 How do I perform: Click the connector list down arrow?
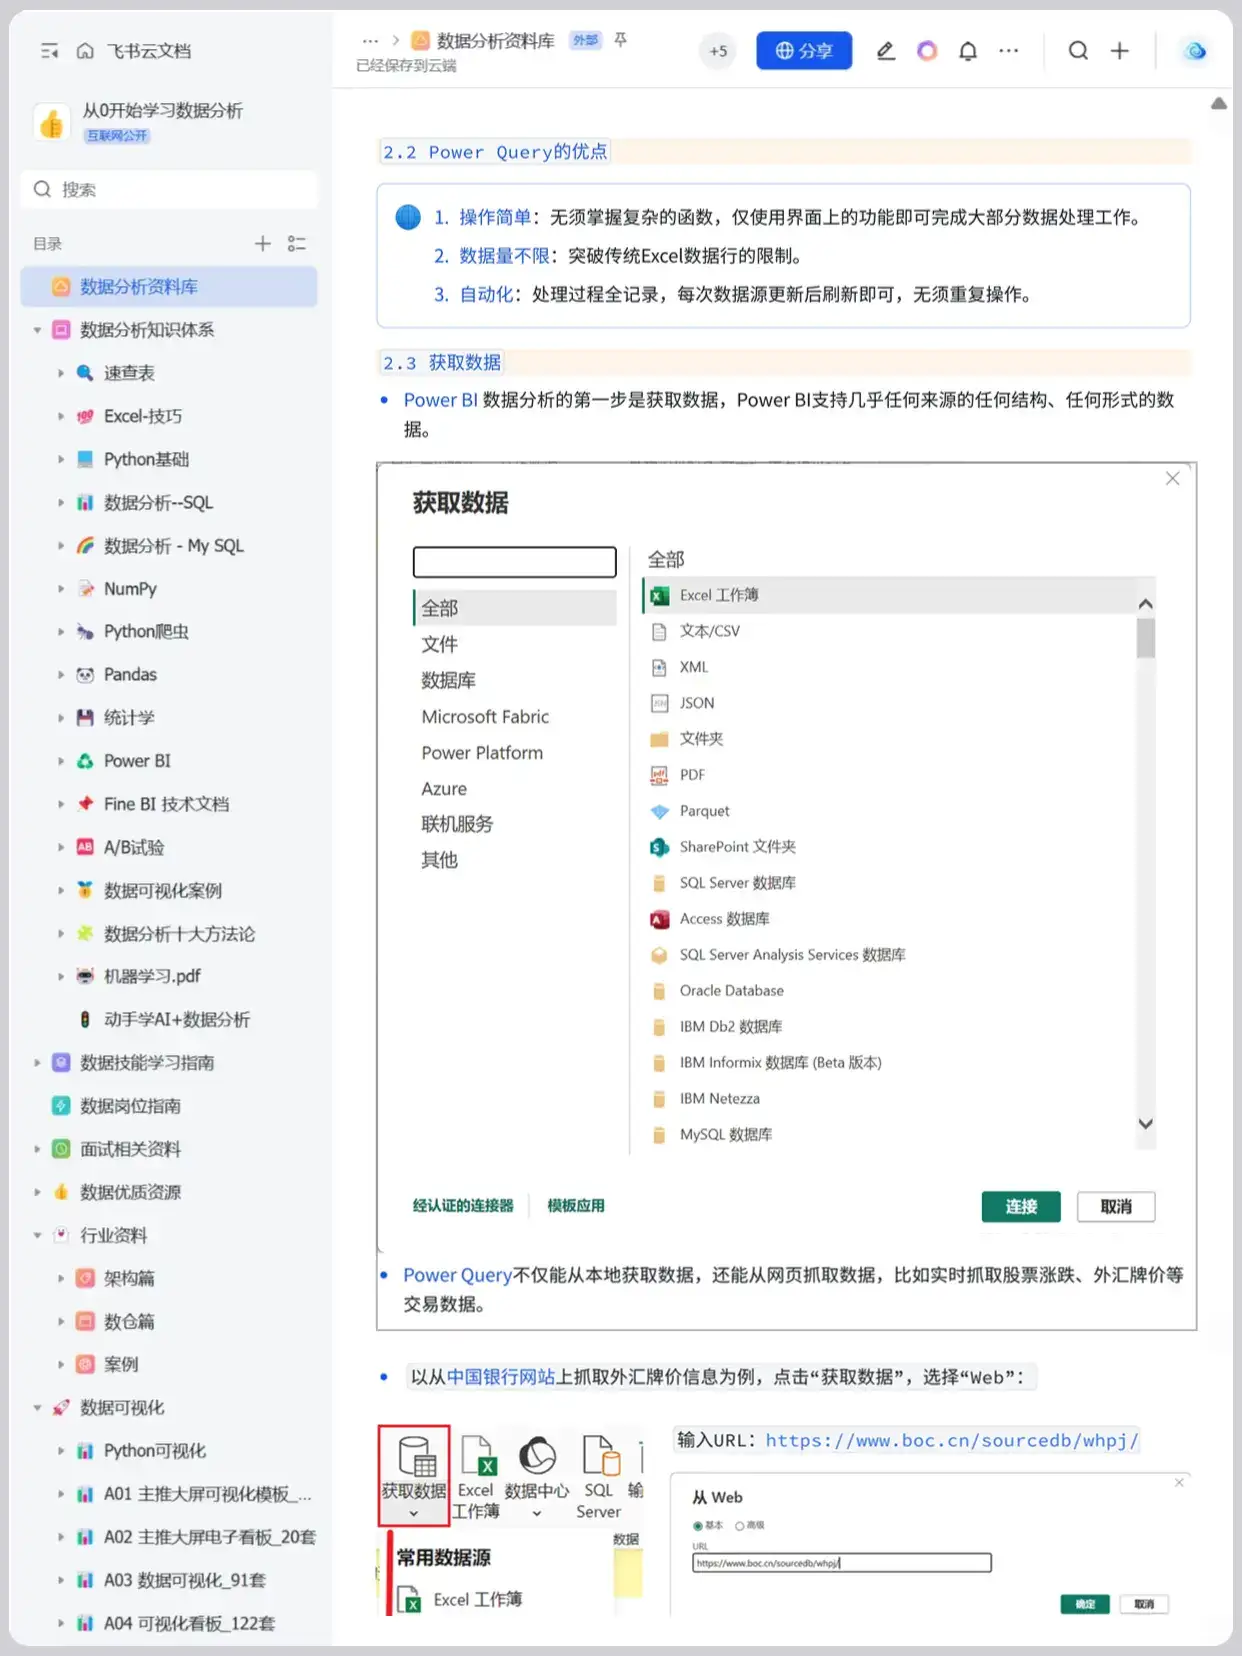1146,1123
